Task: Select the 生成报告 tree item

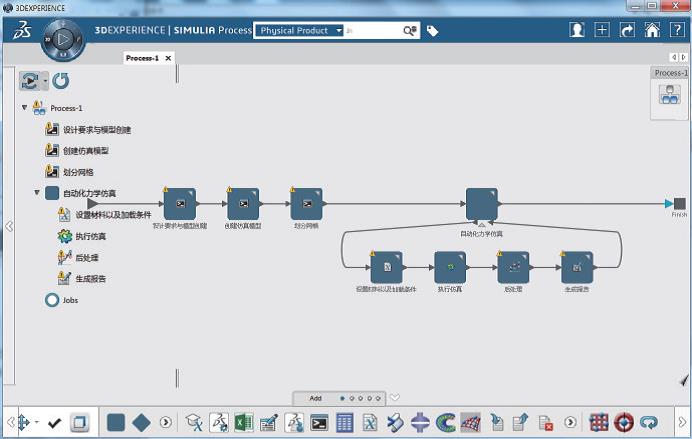Action: (90, 279)
